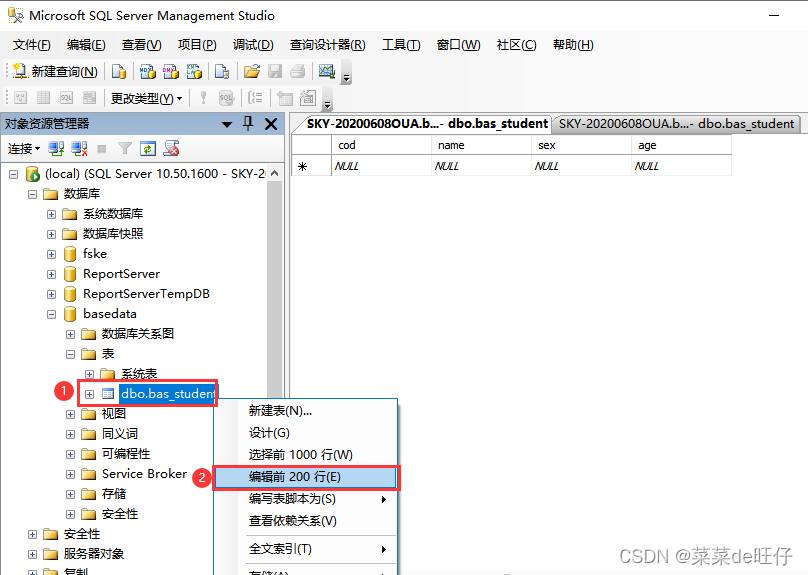This screenshot has height=575, width=808.
Task: Show the Results pane icon
Action: 90,97
